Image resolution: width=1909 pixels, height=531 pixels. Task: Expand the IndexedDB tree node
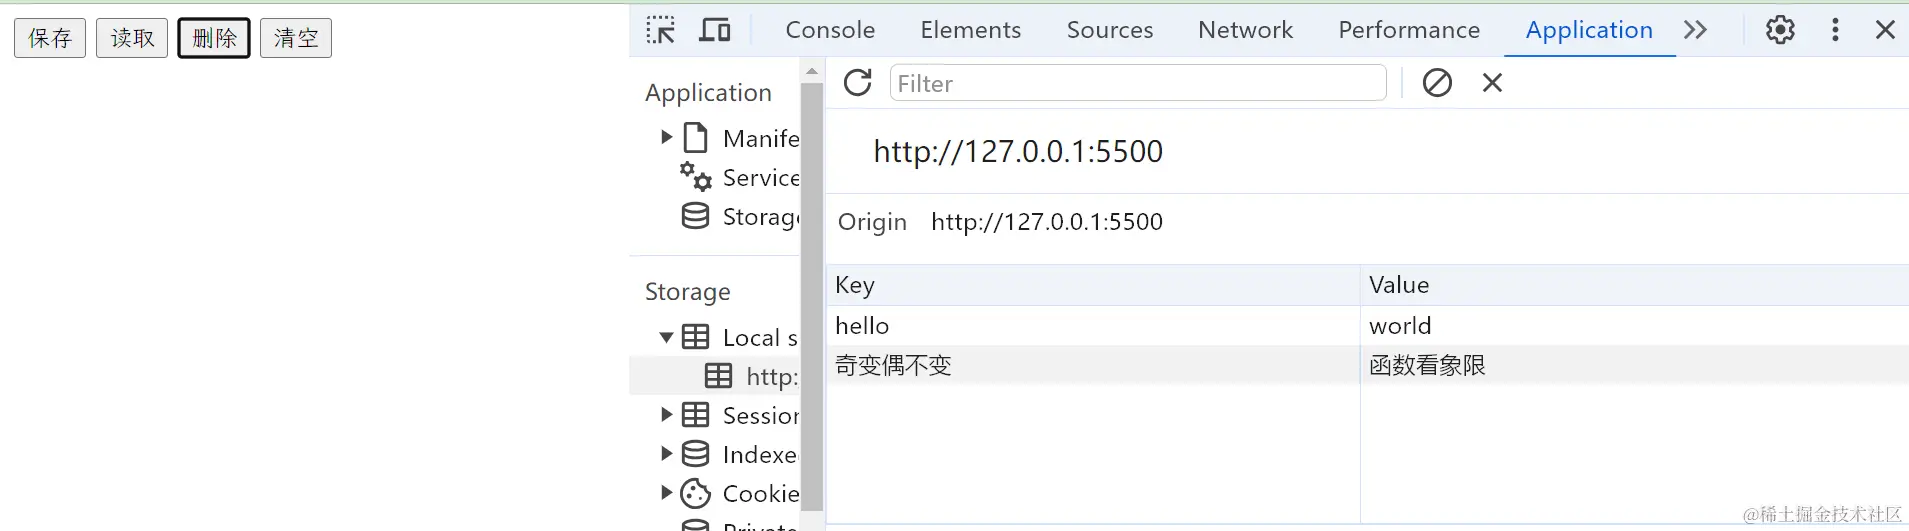(x=666, y=454)
